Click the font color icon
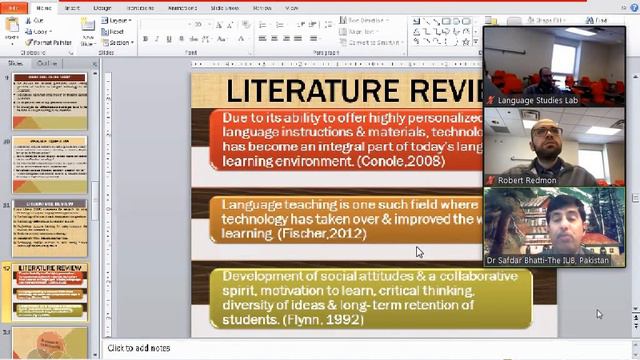 tap(241, 39)
